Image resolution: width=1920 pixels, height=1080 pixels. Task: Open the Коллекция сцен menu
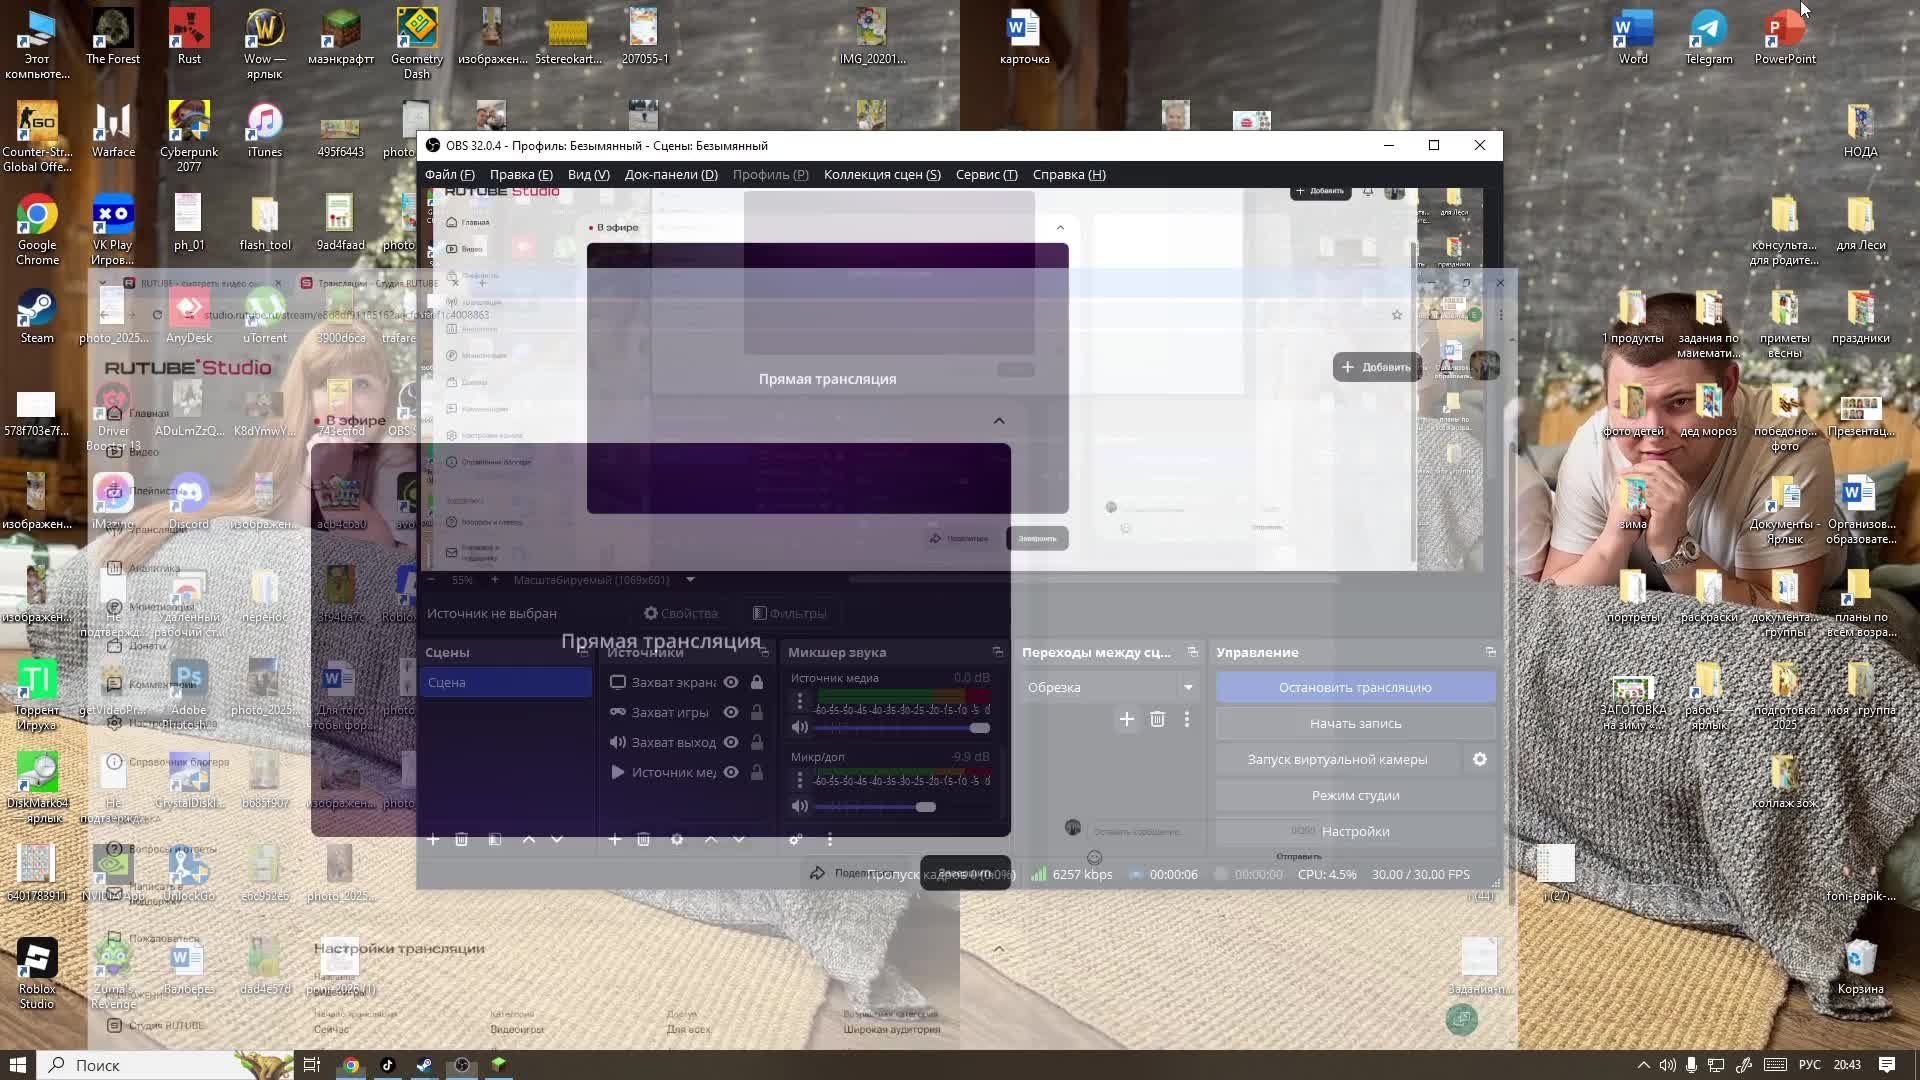pyautogui.click(x=881, y=174)
